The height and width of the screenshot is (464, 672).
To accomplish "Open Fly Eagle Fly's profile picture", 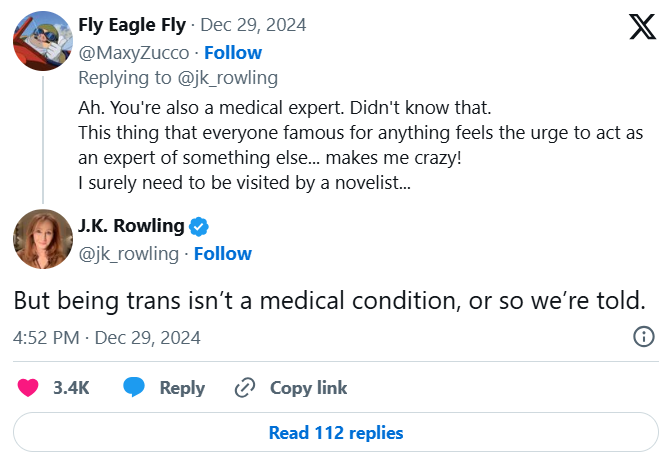I will pos(42,38).
